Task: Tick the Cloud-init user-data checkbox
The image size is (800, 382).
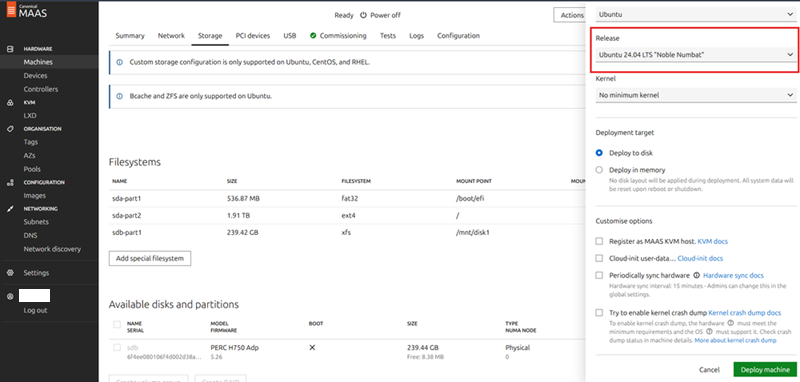Action: point(599,258)
